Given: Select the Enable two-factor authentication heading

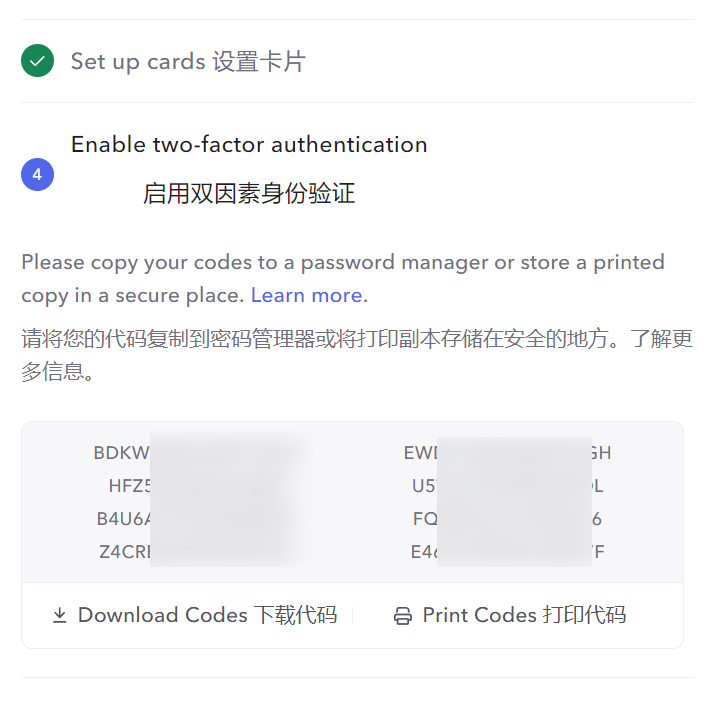Looking at the screenshot, I should (249, 145).
